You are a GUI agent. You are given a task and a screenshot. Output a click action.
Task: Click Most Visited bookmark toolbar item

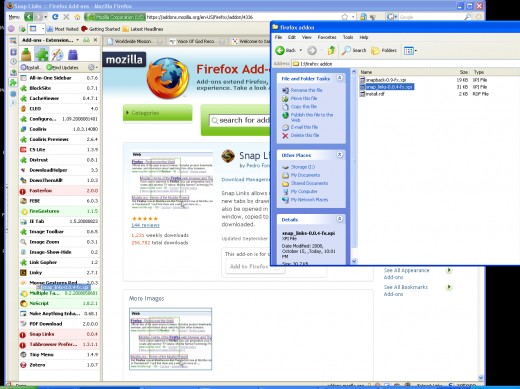[x=63, y=29]
